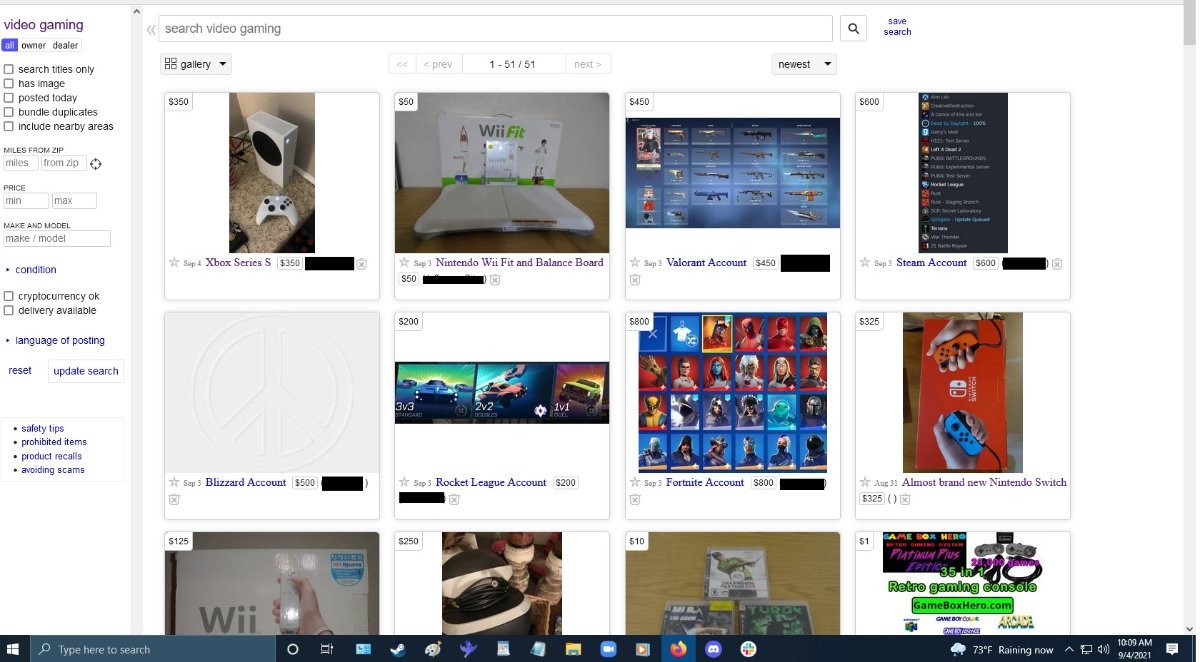Switch to dealer listings tab

(x=65, y=45)
